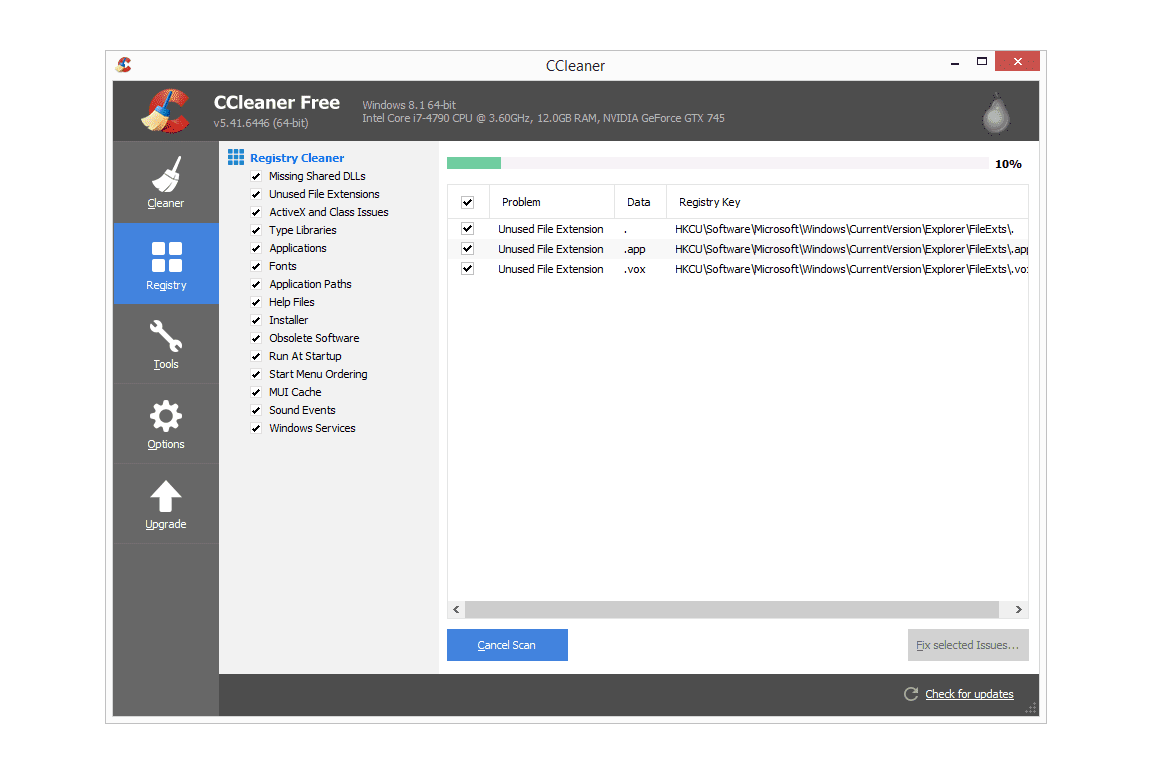Open the Cleaner section broom icon
Image resolution: width=1152 pixels, height=768 pixels.
pos(166,174)
